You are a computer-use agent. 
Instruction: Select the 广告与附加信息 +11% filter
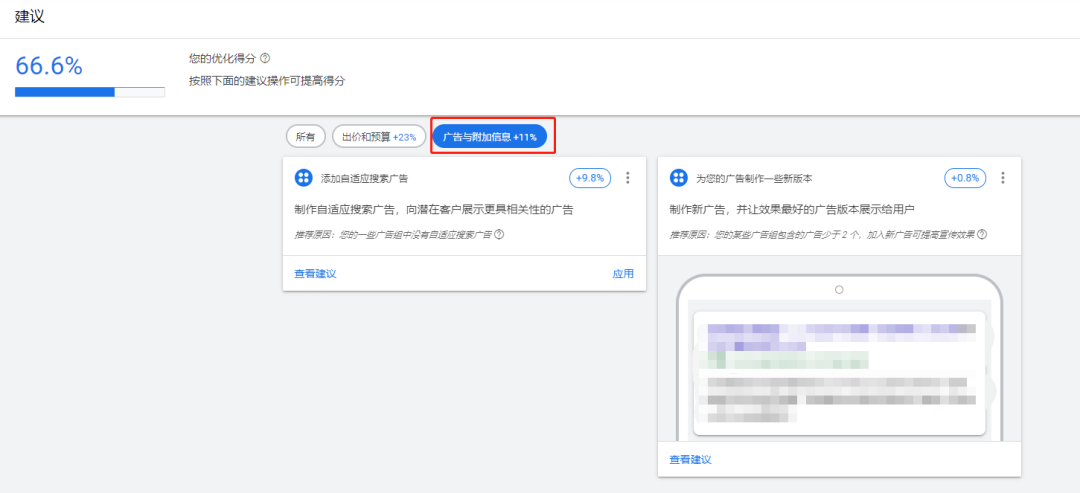490,136
